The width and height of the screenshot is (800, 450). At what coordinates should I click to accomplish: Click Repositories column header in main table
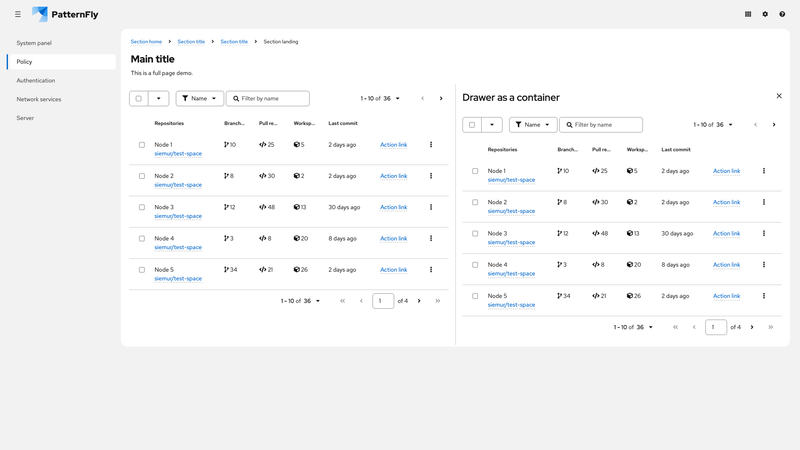169,123
